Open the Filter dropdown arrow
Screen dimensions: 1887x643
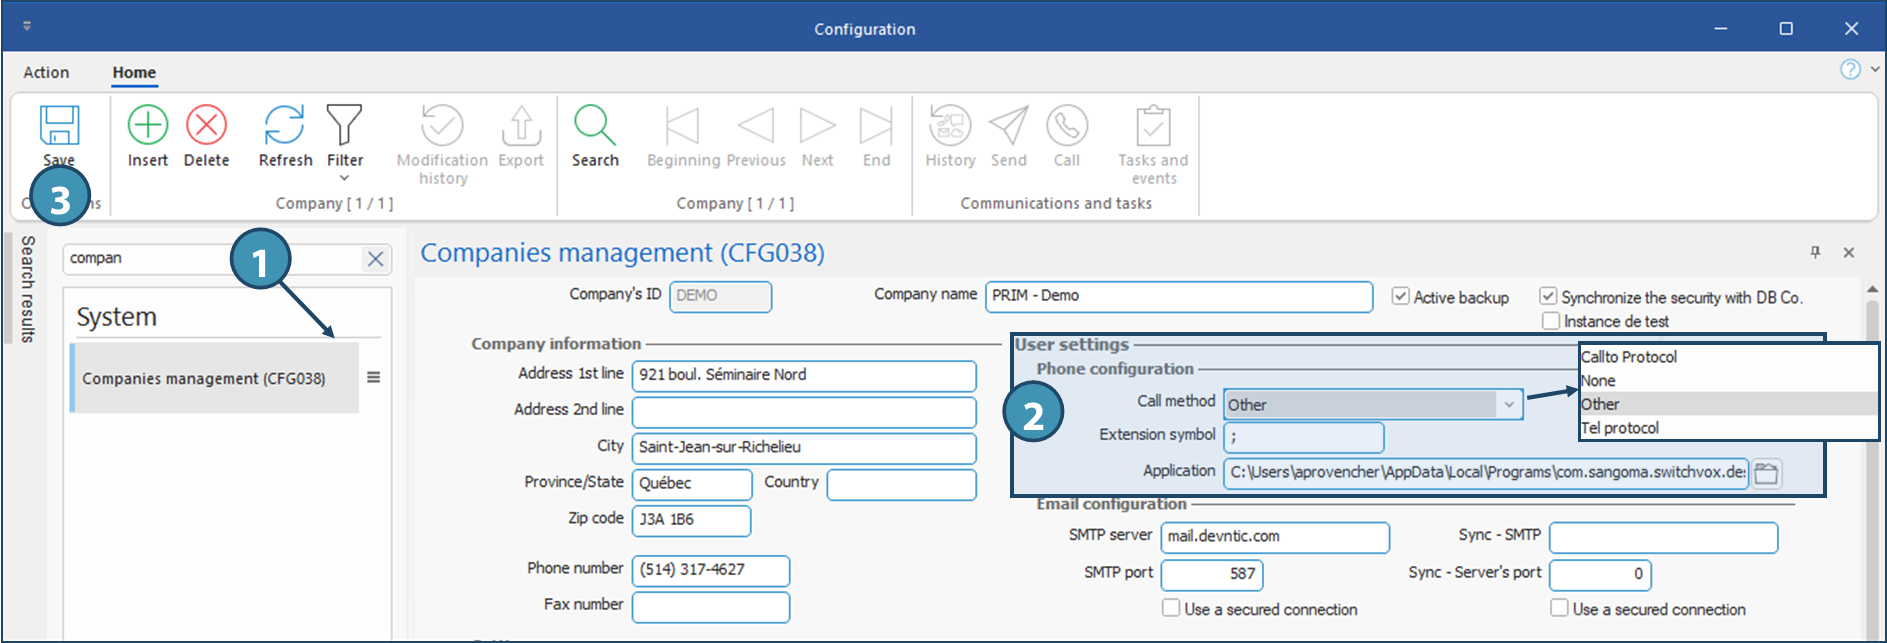coord(344,179)
